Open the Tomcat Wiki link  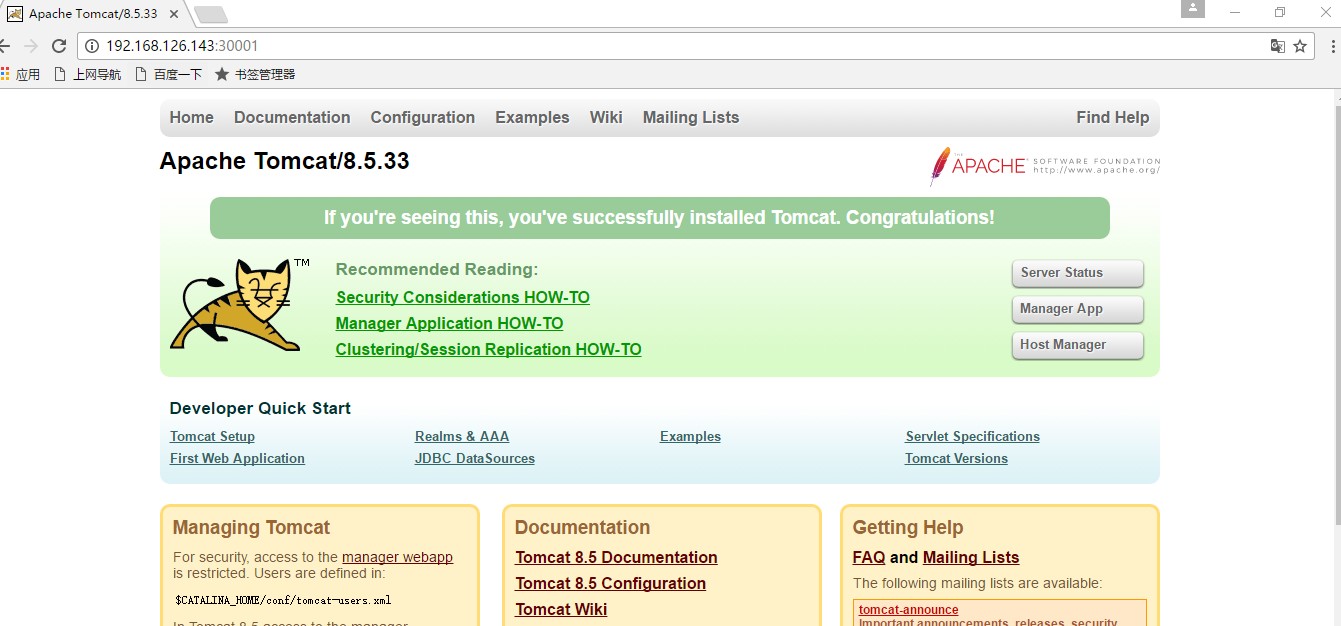coord(561,609)
